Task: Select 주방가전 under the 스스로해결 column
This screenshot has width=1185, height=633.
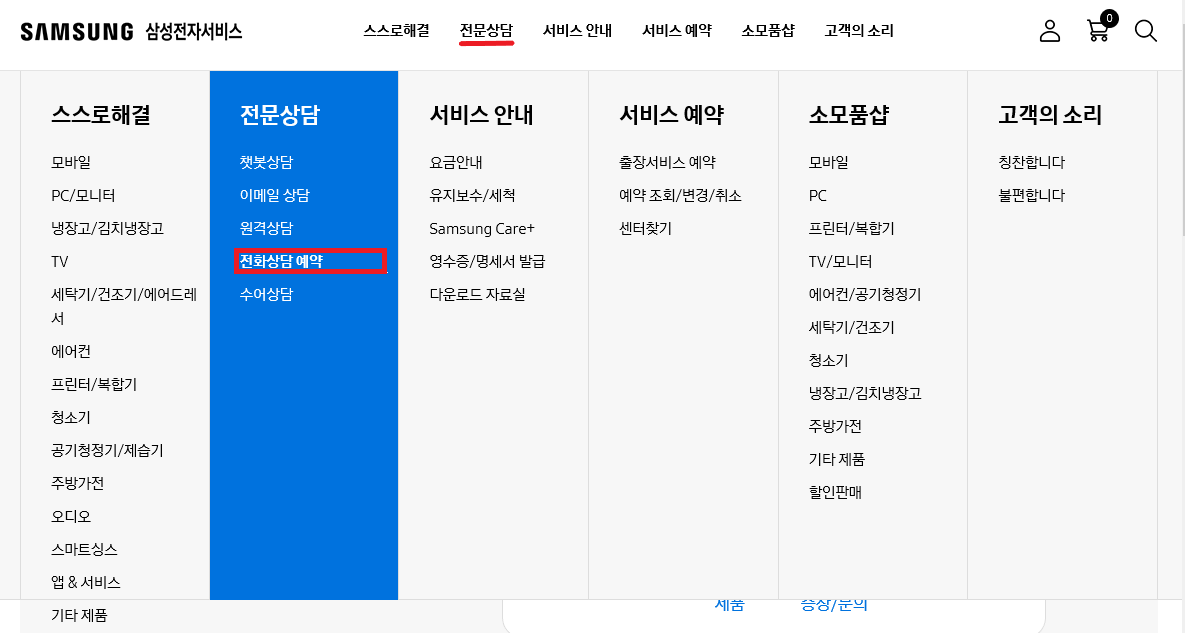Action: click(77, 483)
